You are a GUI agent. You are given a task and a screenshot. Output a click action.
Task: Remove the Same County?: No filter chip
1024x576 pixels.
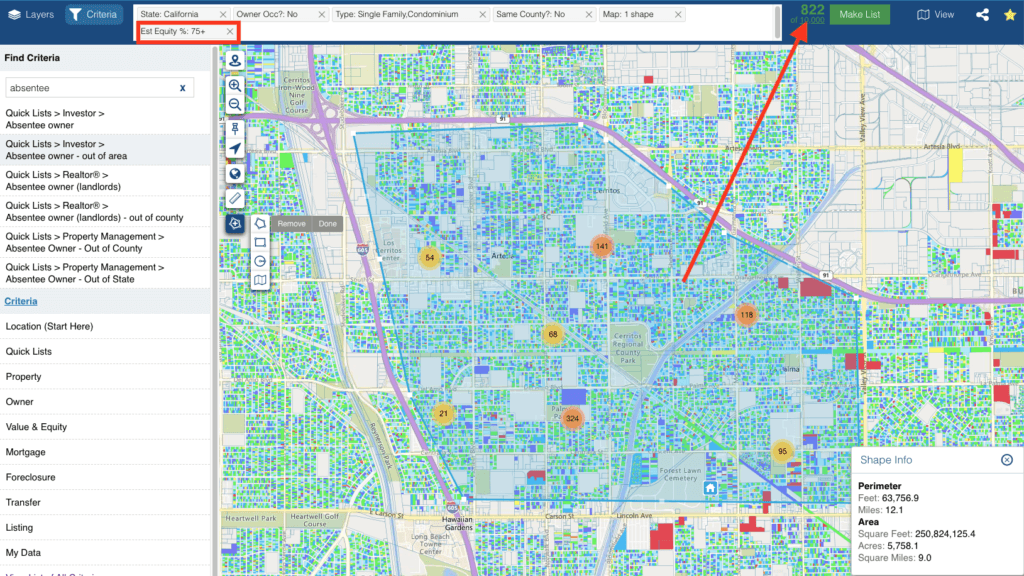(588, 14)
